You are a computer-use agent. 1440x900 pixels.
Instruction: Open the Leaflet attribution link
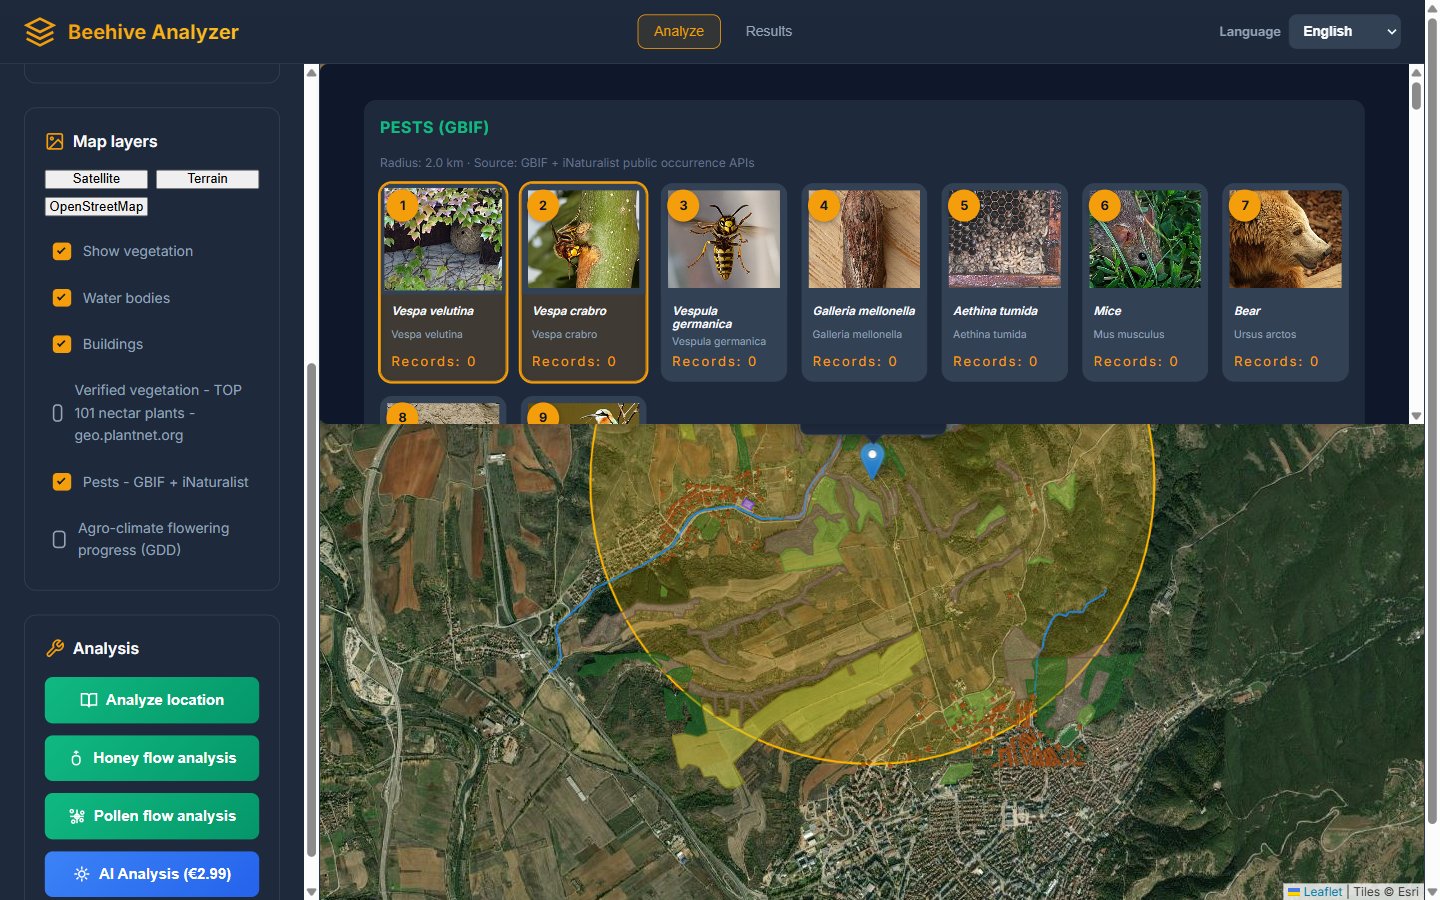1322,892
